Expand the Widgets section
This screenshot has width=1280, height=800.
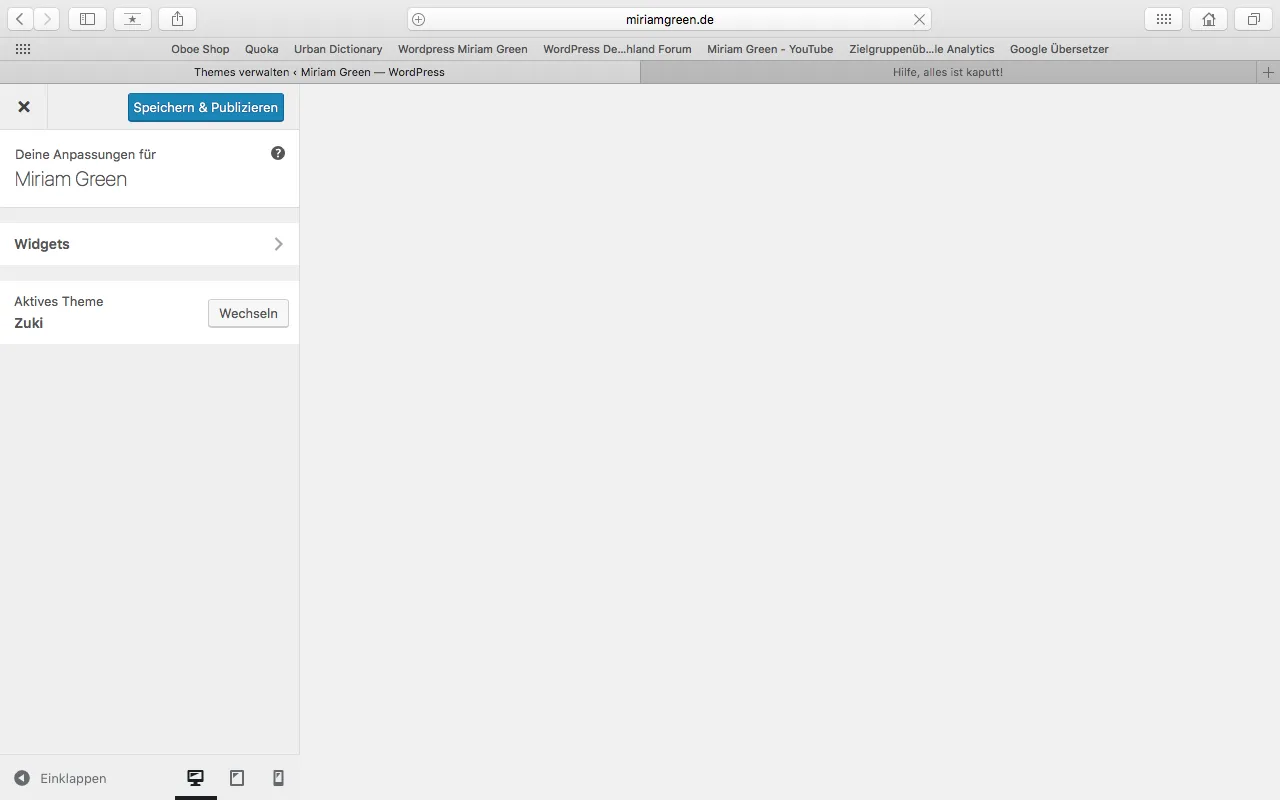(149, 244)
